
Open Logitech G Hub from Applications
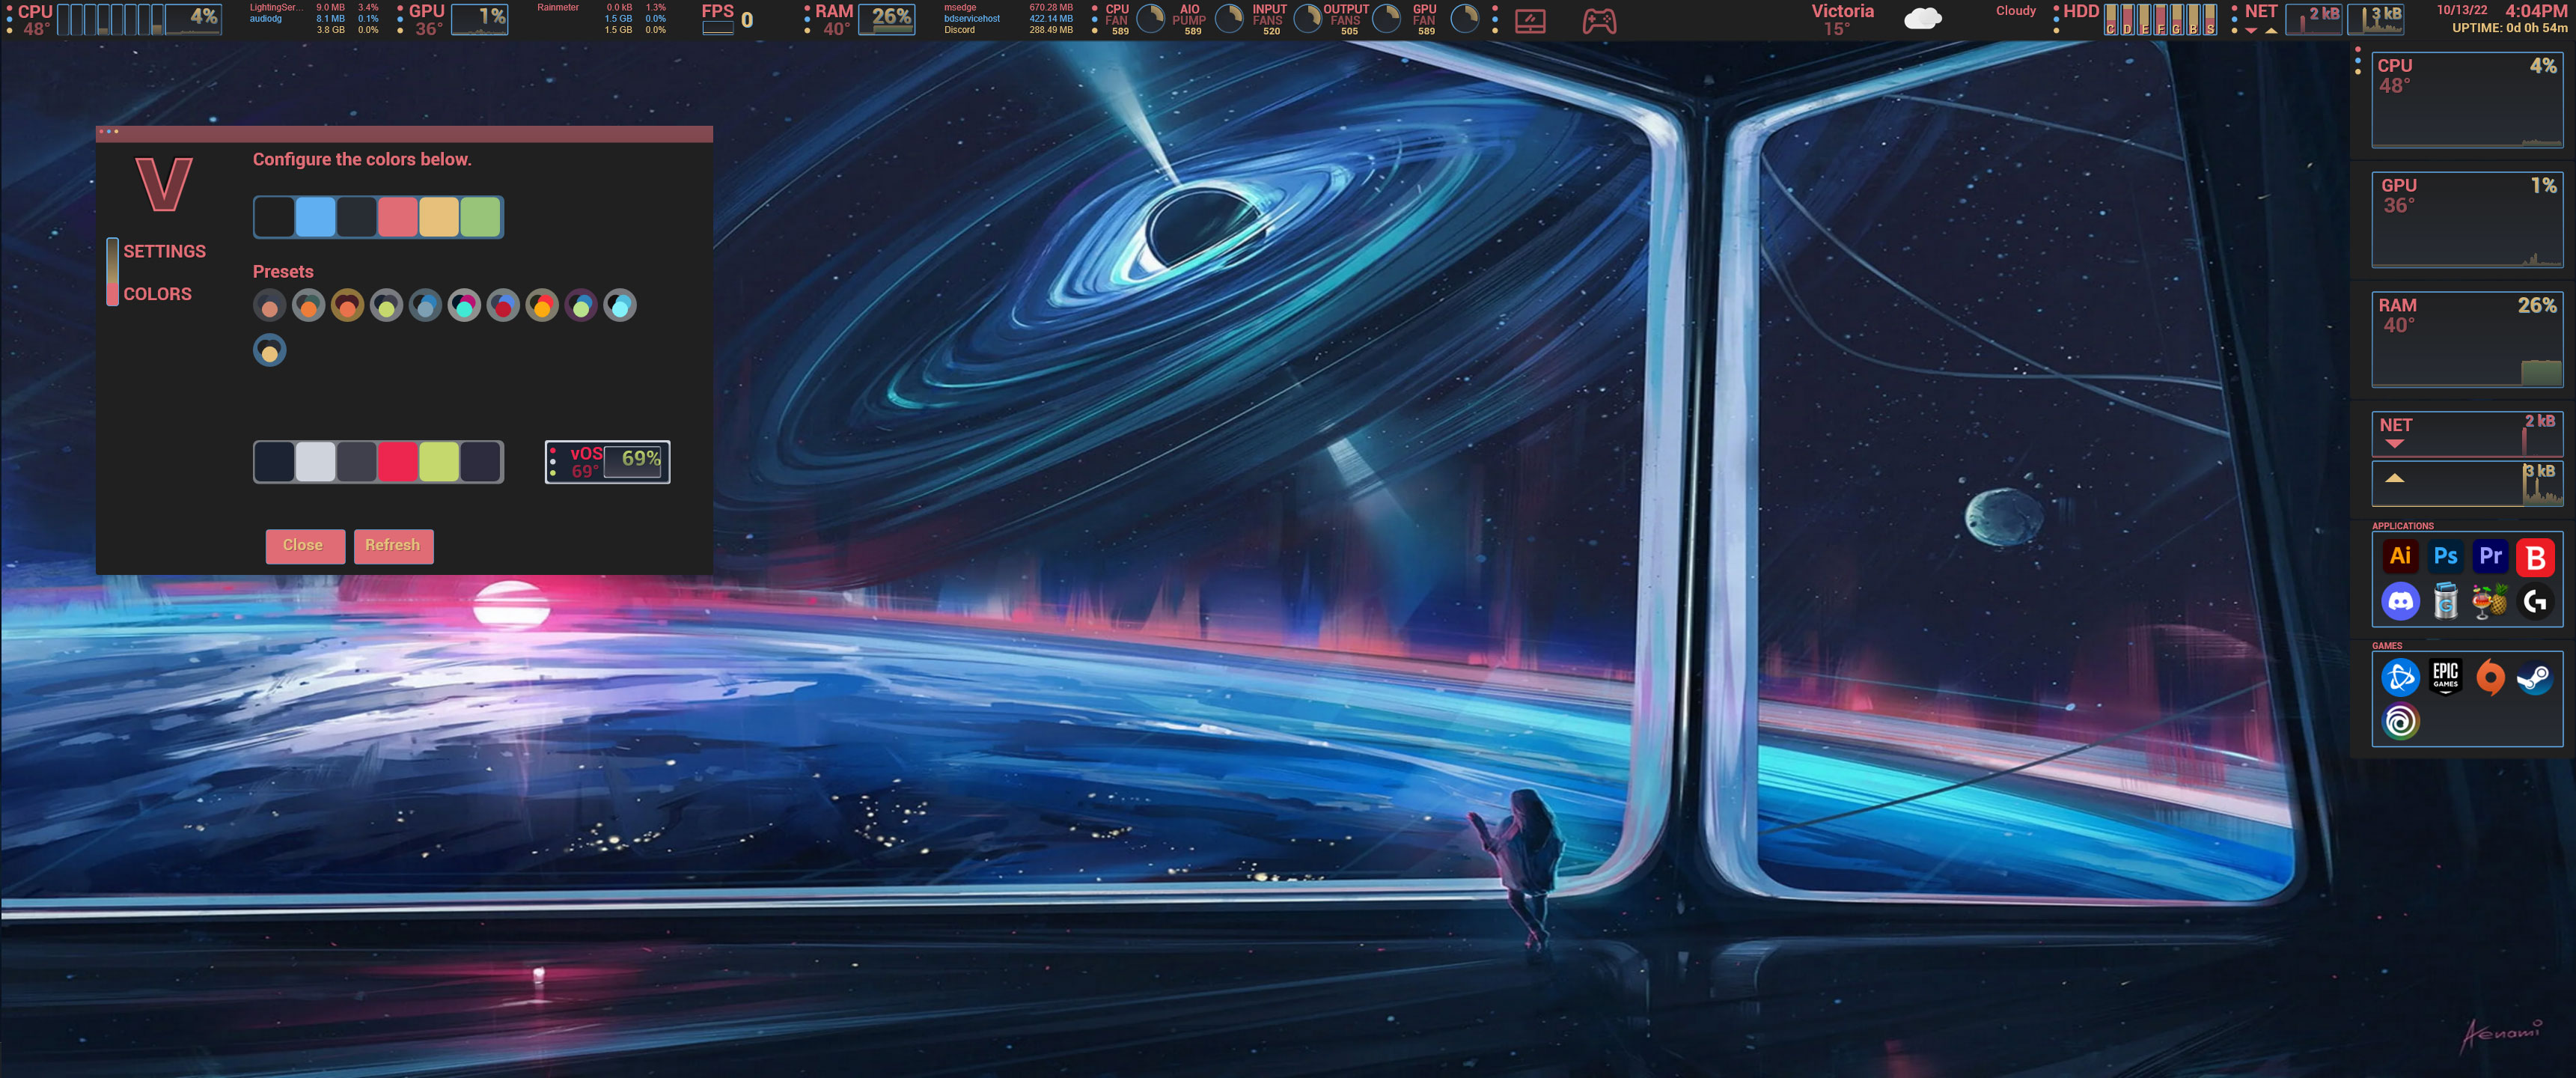(2536, 601)
